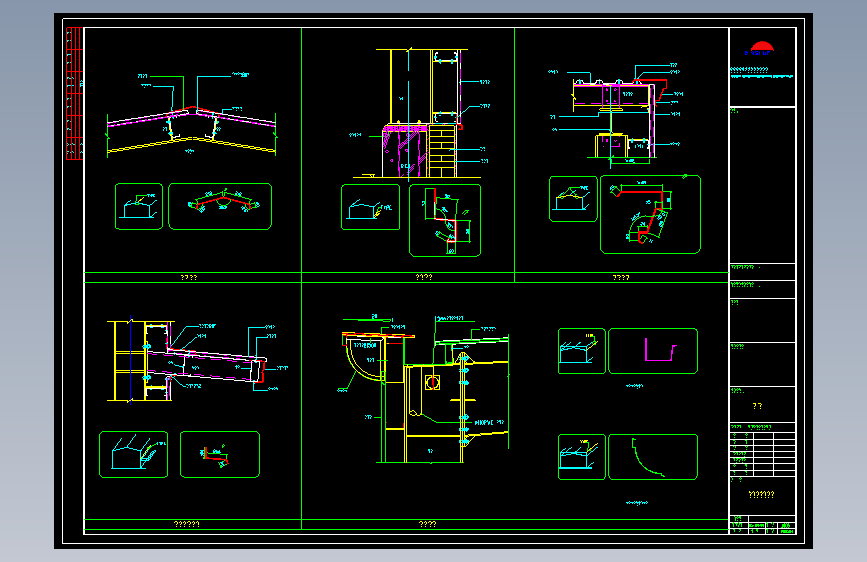The height and width of the screenshot is (562, 867).
Task: Select the yellow "??" text in title block
Action: [x=758, y=406]
